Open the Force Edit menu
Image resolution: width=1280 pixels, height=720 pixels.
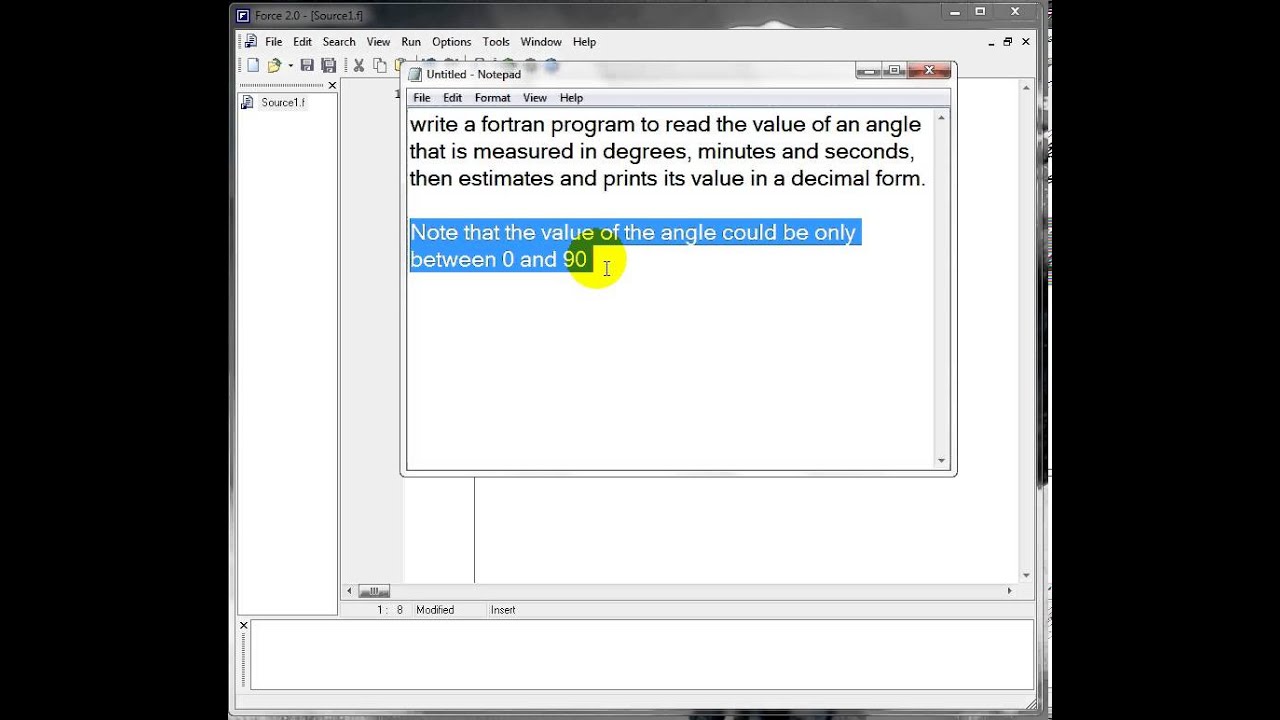[x=302, y=42]
